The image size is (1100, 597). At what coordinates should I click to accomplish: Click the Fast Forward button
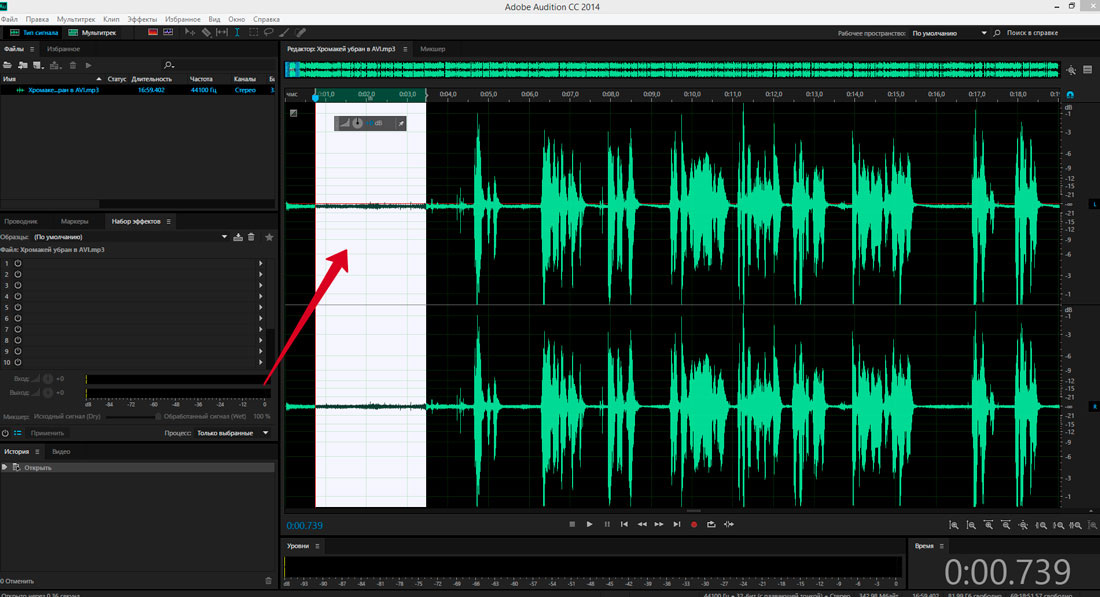[x=659, y=524]
